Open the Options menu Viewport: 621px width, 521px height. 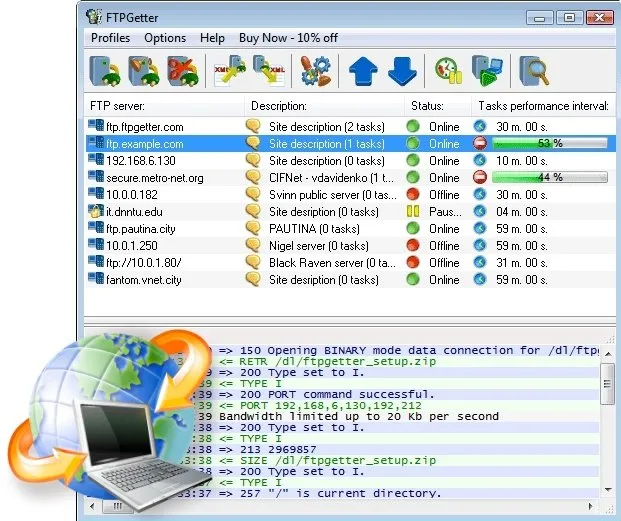coord(165,38)
